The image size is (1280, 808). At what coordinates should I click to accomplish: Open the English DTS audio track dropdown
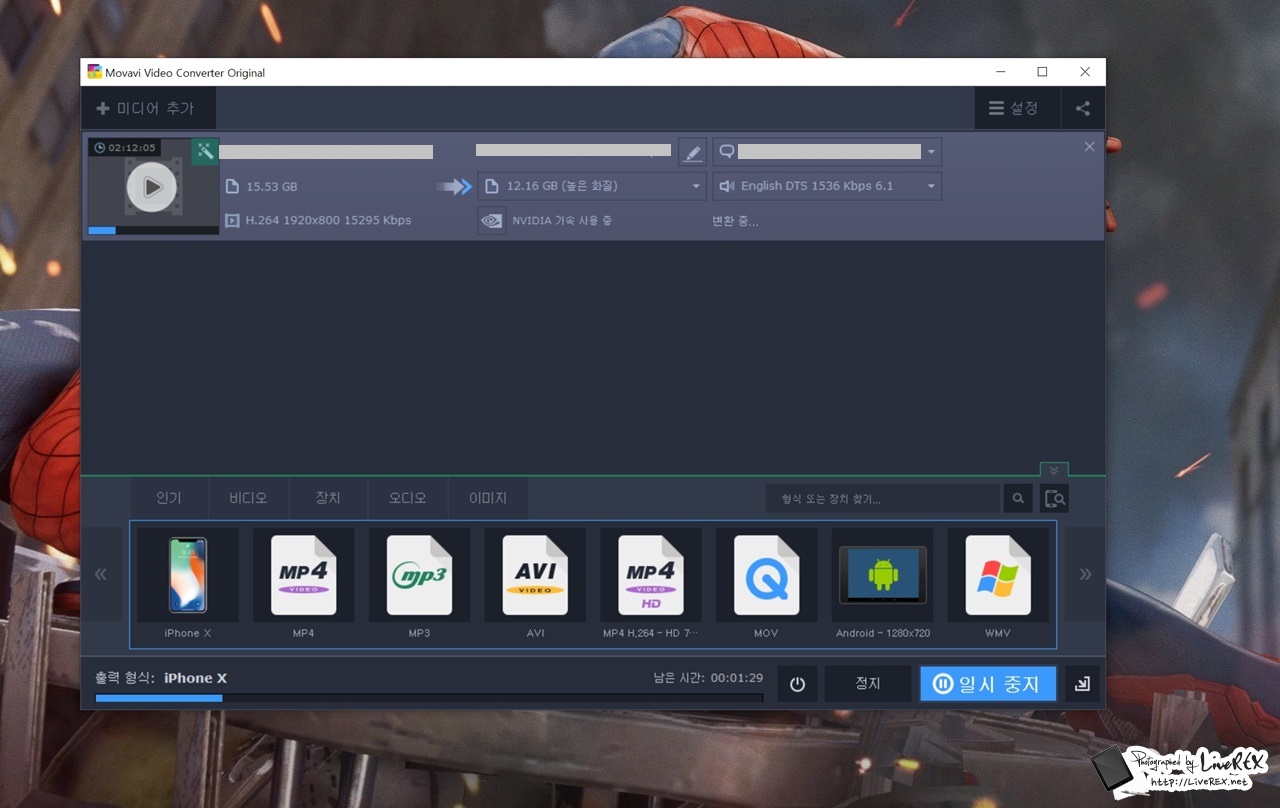coord(827,186)
